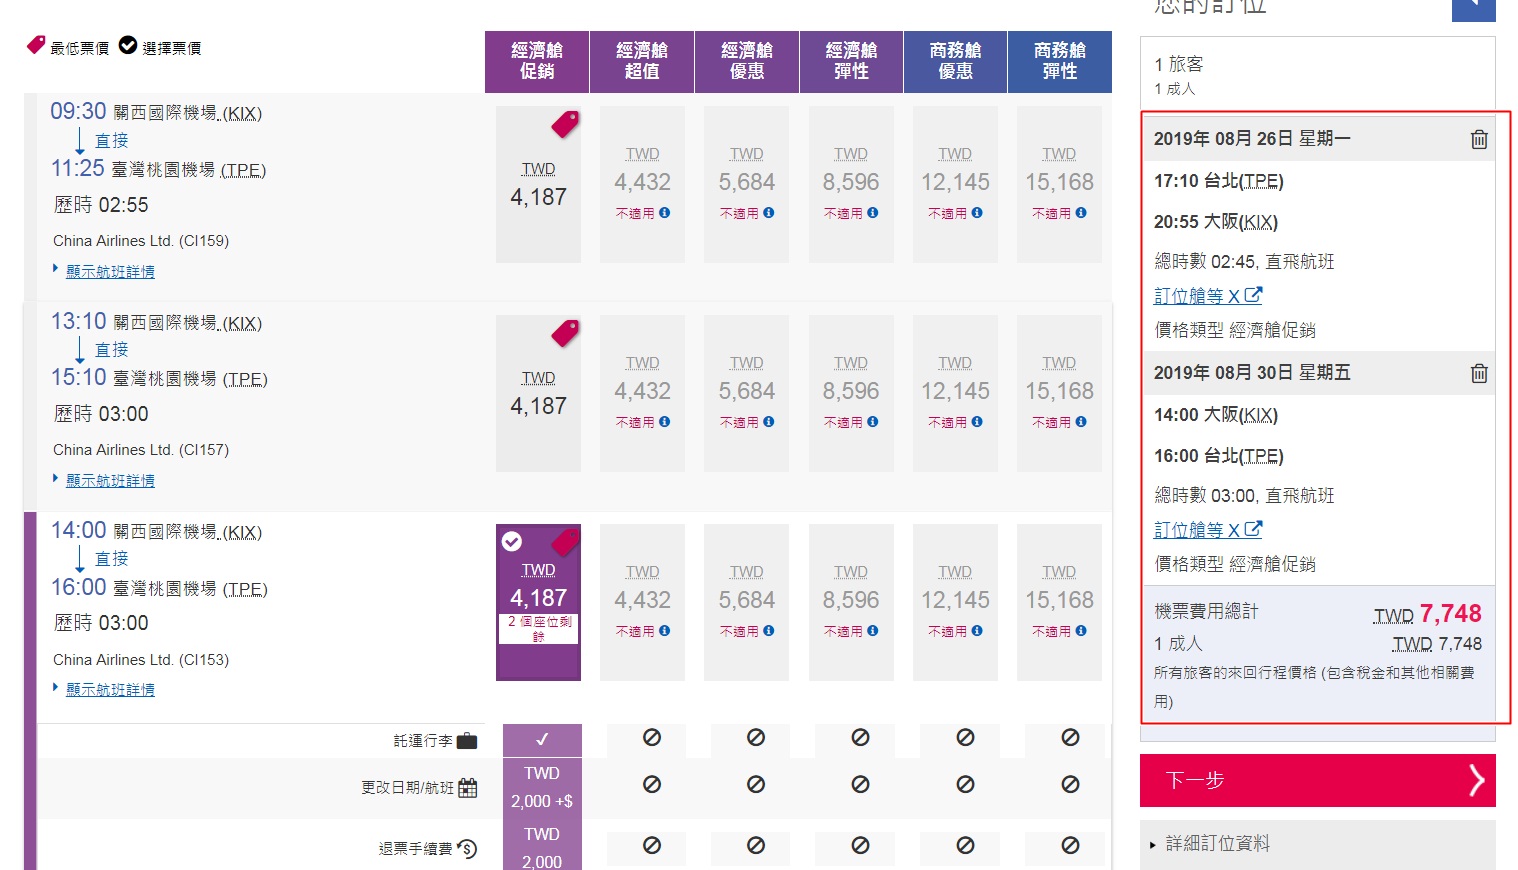
Task: Delete the August 26 outbound flight
Action: tap(1478, 139)
